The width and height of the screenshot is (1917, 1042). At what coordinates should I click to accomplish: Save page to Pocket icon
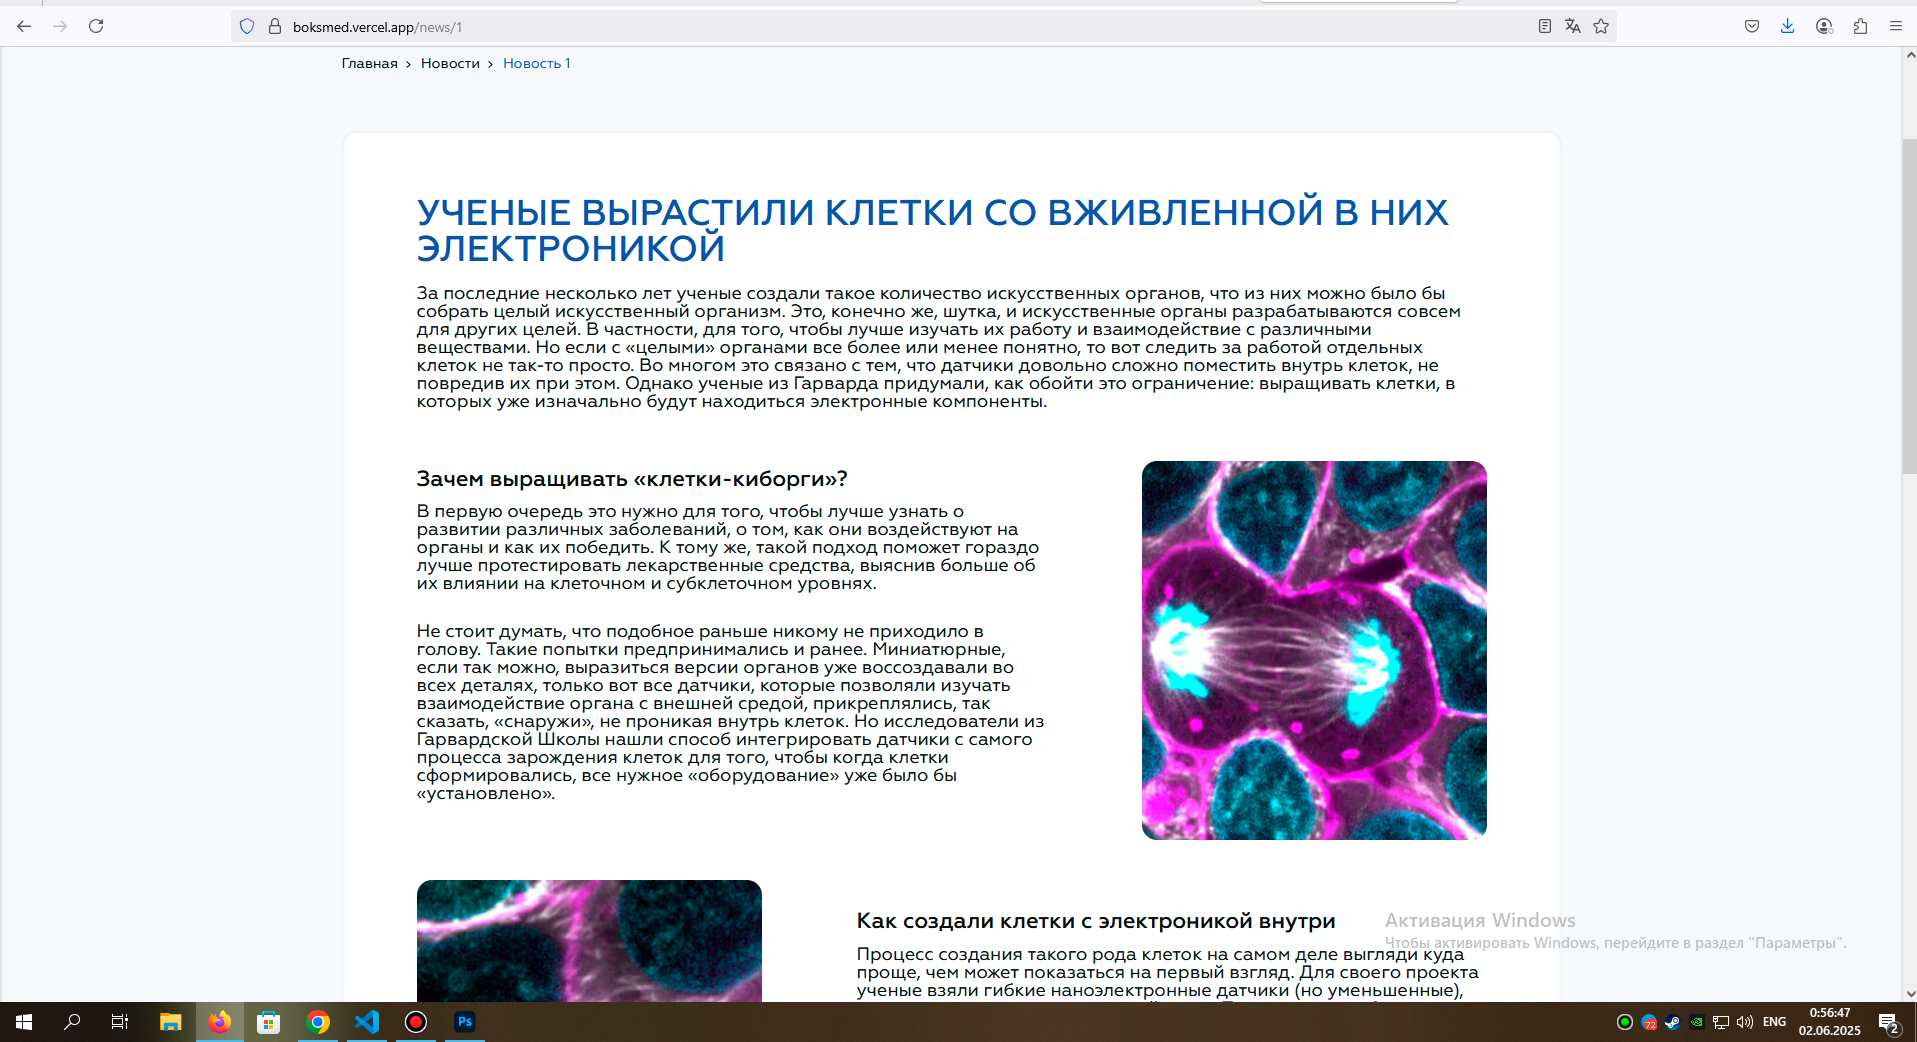pyautogui.click(x=1752, y=26)
